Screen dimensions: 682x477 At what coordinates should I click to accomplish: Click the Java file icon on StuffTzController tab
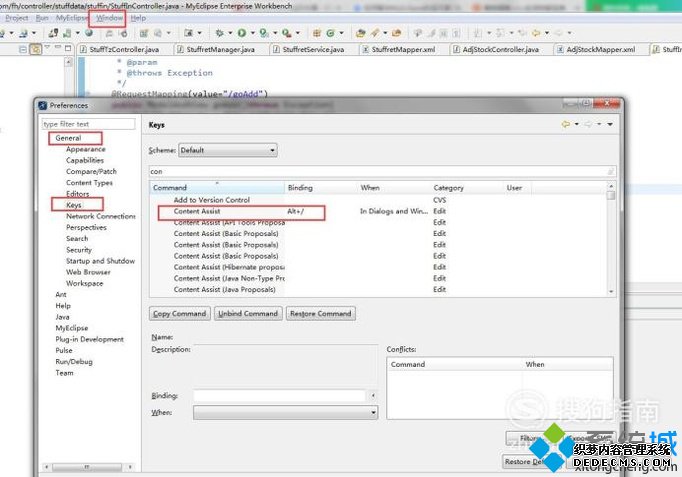click(x=83, y=50)
